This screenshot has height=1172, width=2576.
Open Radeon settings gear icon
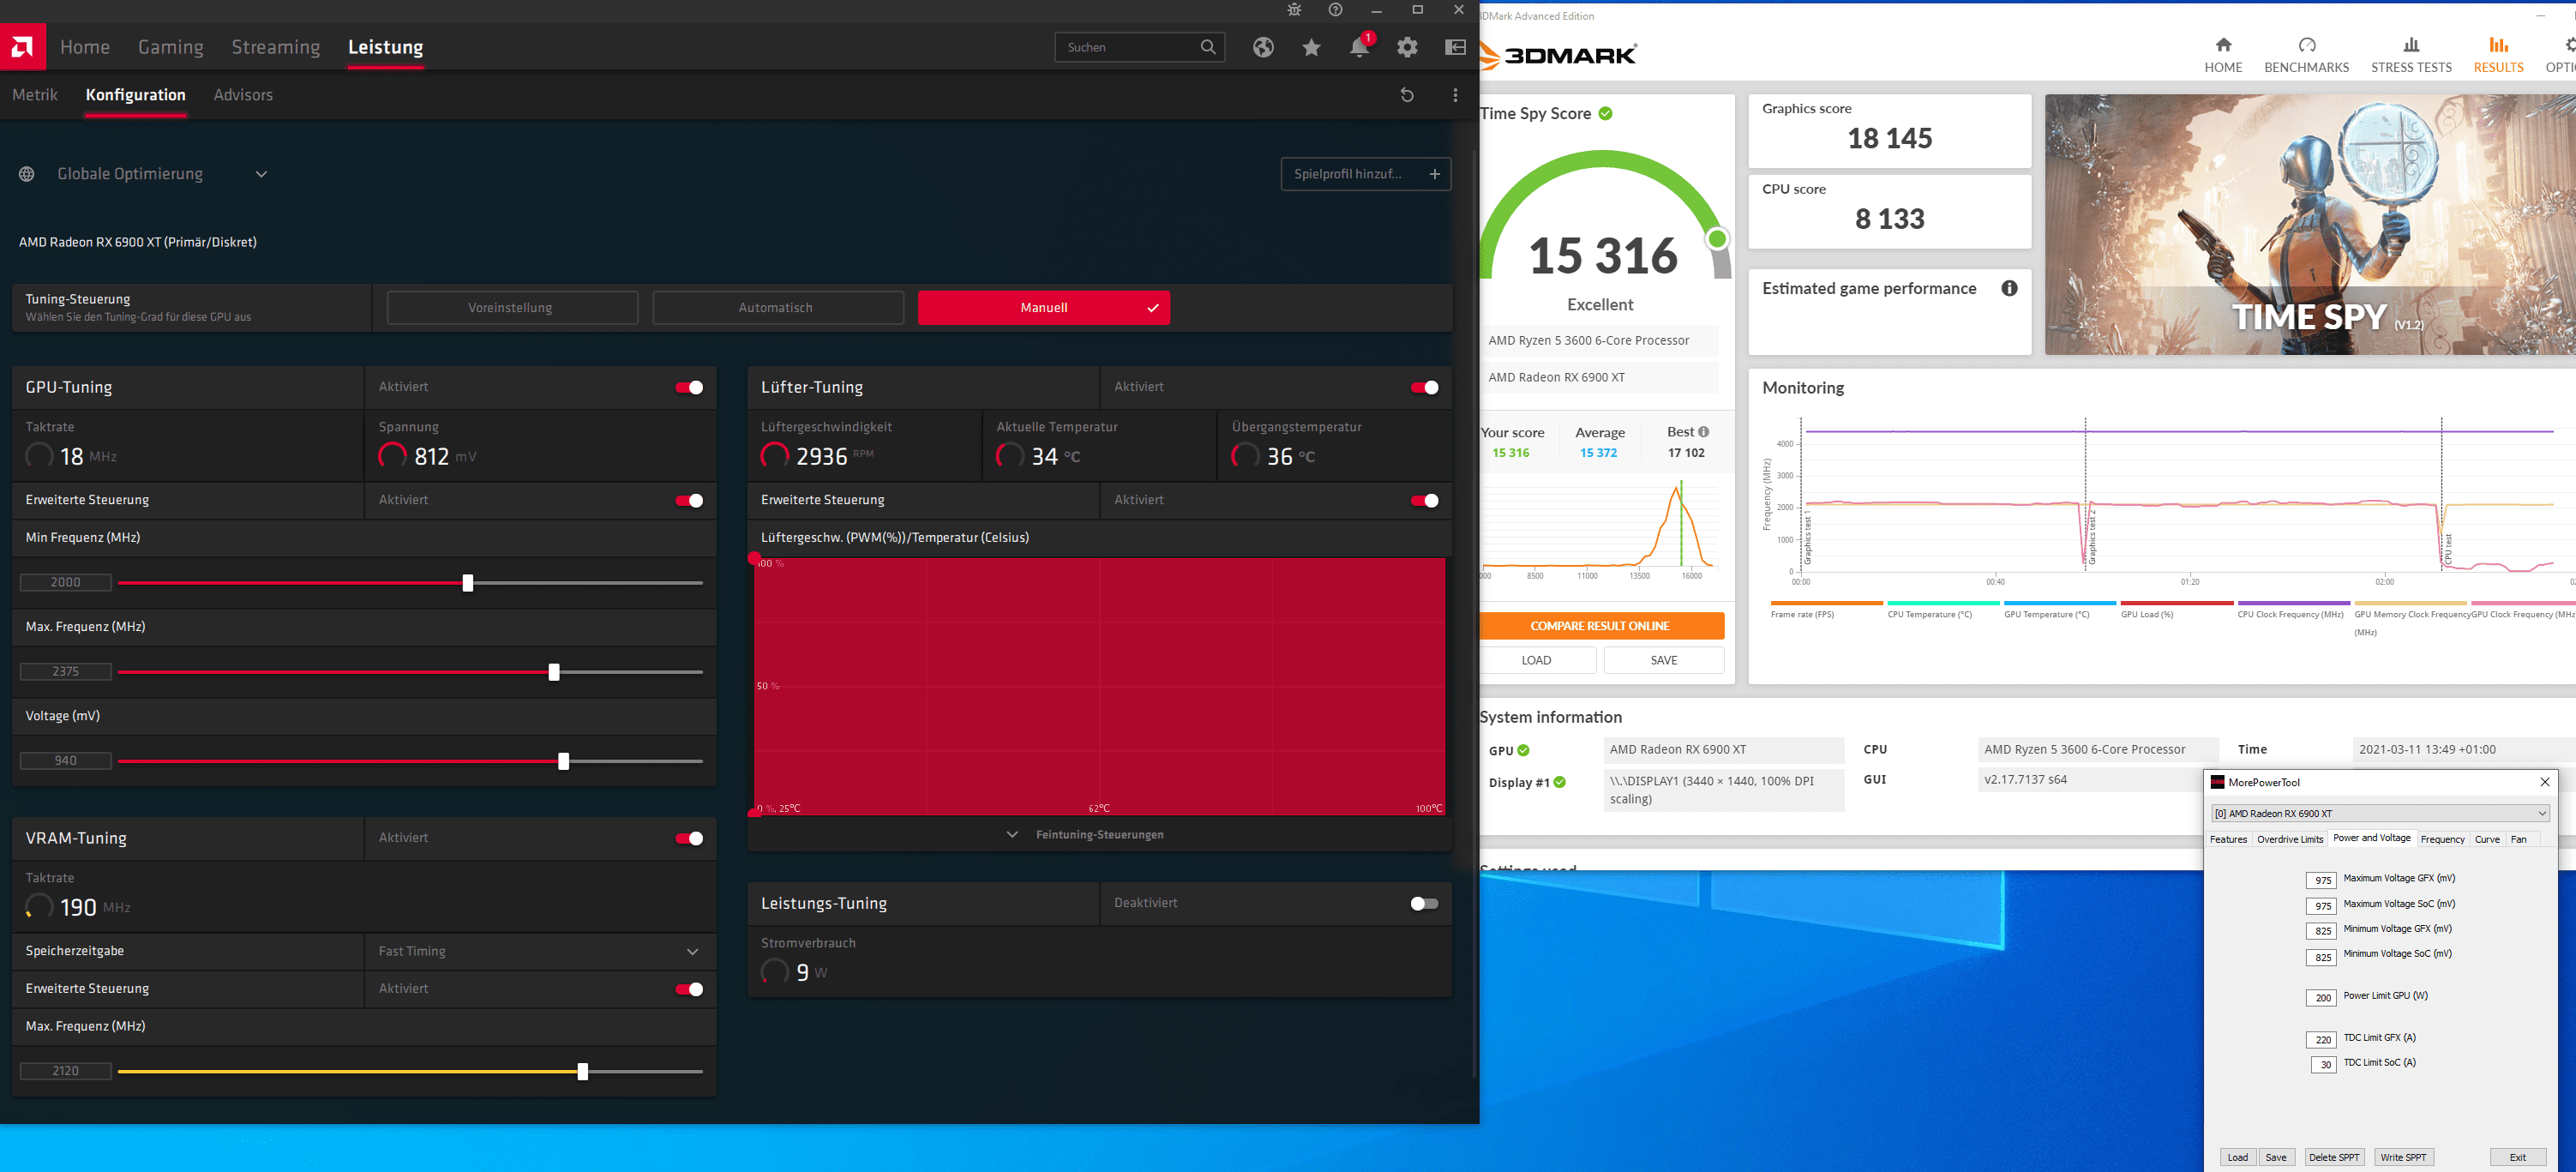1407,47
